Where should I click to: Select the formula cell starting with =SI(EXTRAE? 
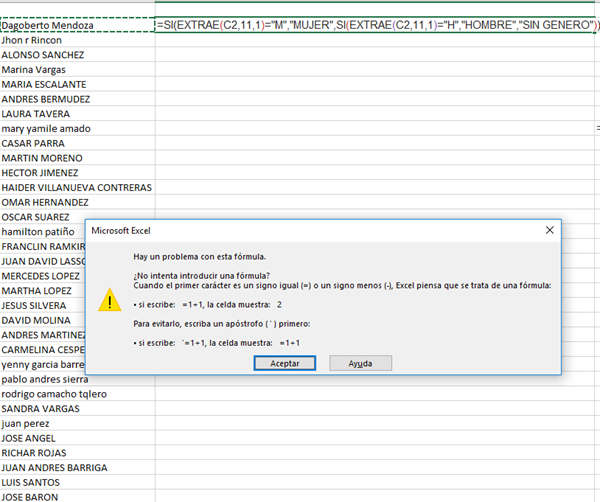[375, 25]
